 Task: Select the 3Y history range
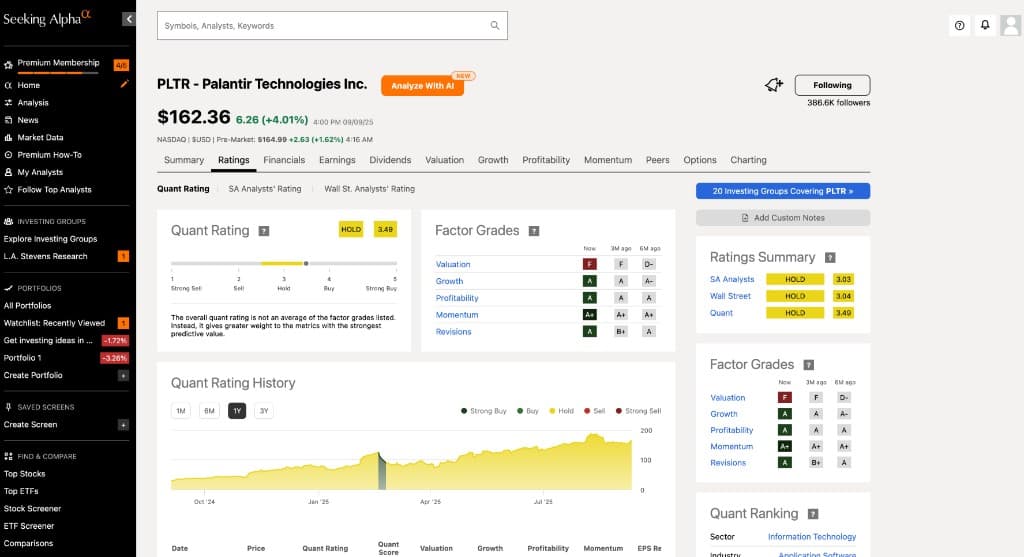264,411
